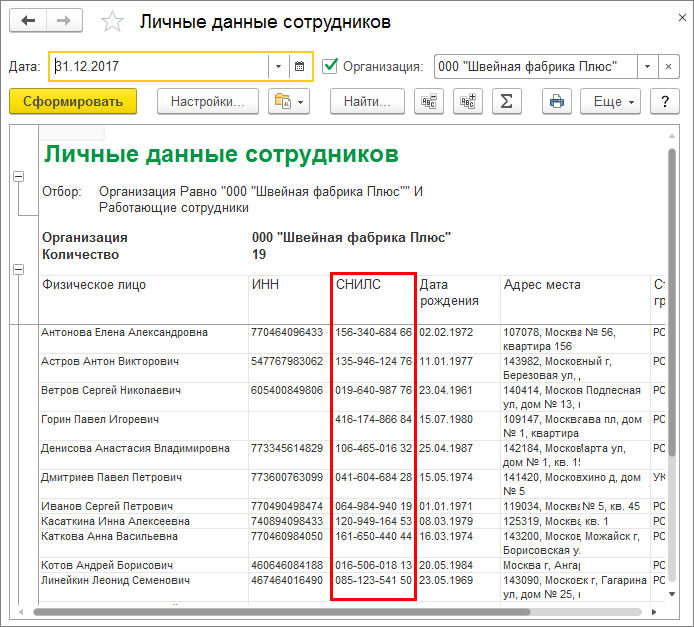Screen dimensions: 694x627
Task: Open the report variants folder button
Action: (289, 102)
